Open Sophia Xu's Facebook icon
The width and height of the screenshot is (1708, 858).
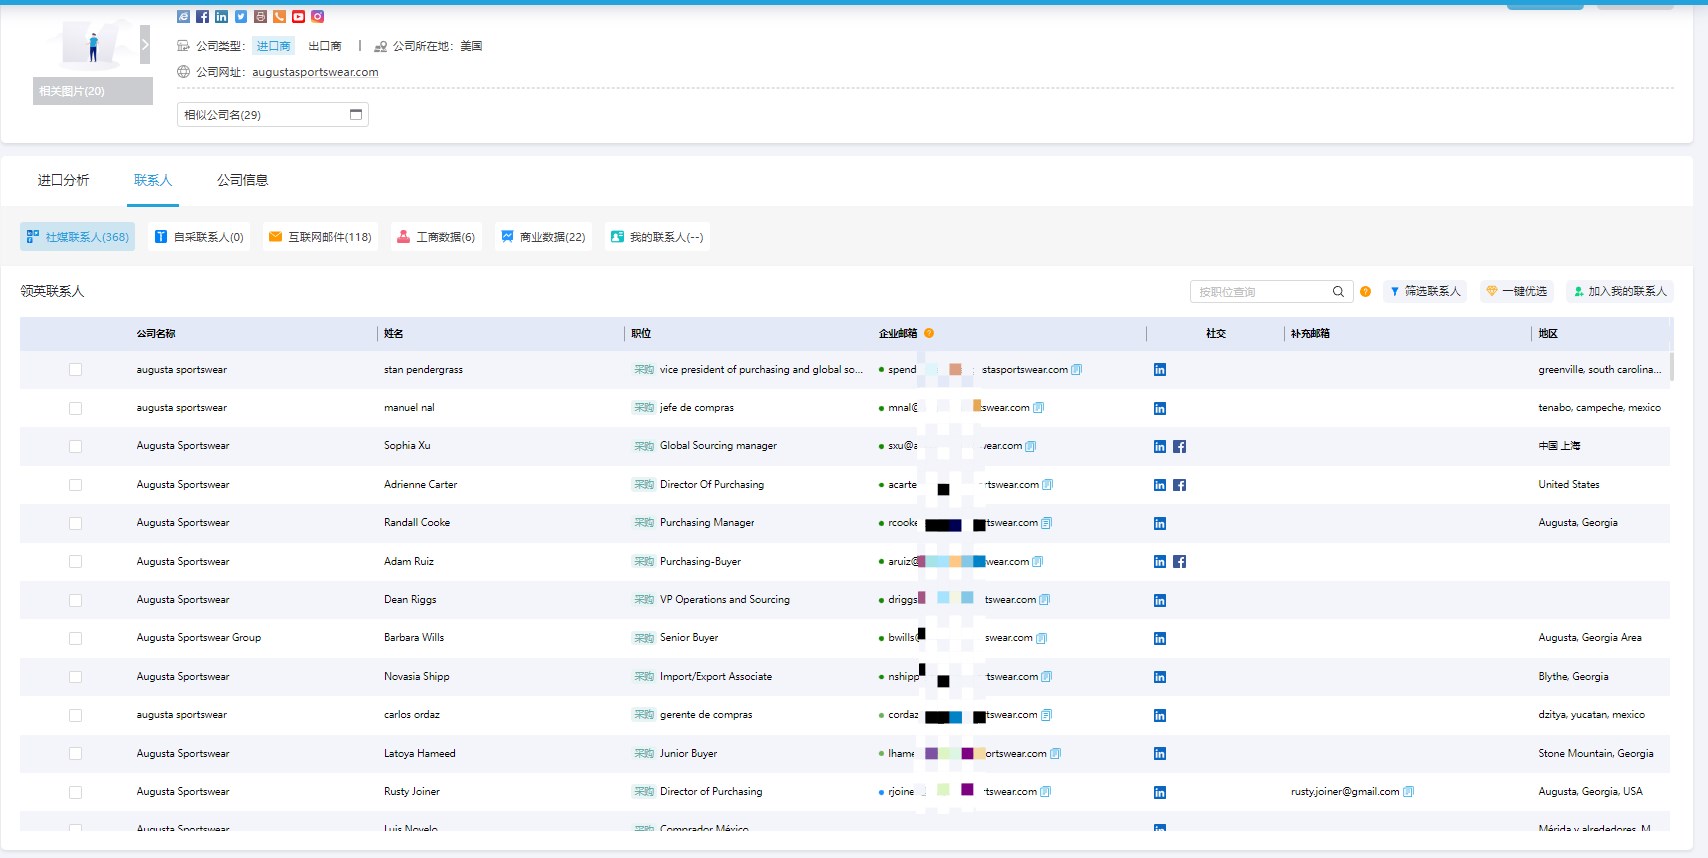pos(1180,447)
